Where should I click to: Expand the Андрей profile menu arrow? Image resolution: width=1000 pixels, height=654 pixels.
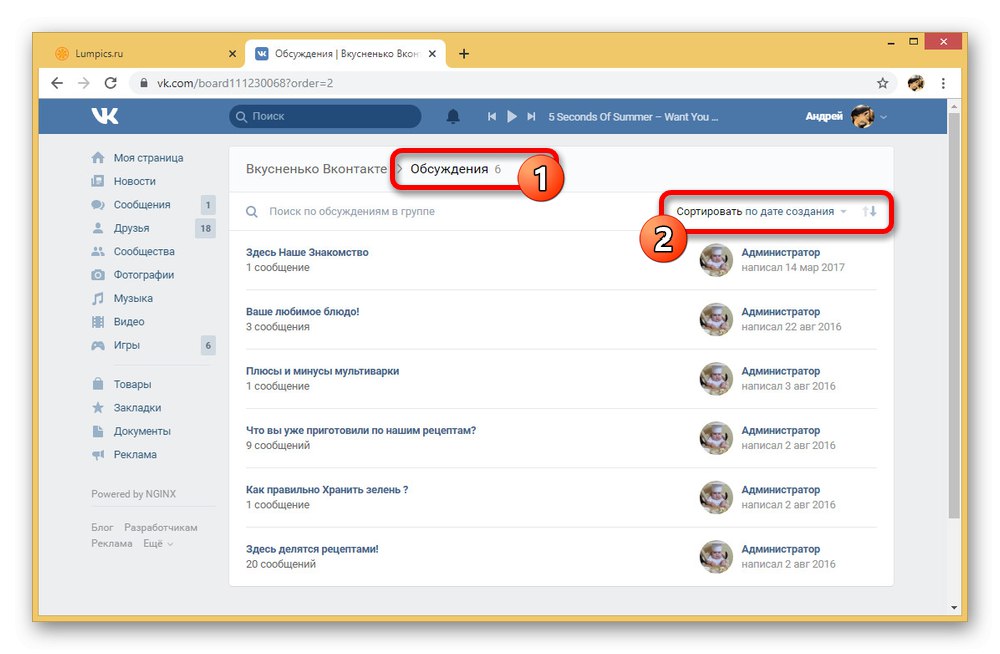pyautogui.click(x=883, y=117)
